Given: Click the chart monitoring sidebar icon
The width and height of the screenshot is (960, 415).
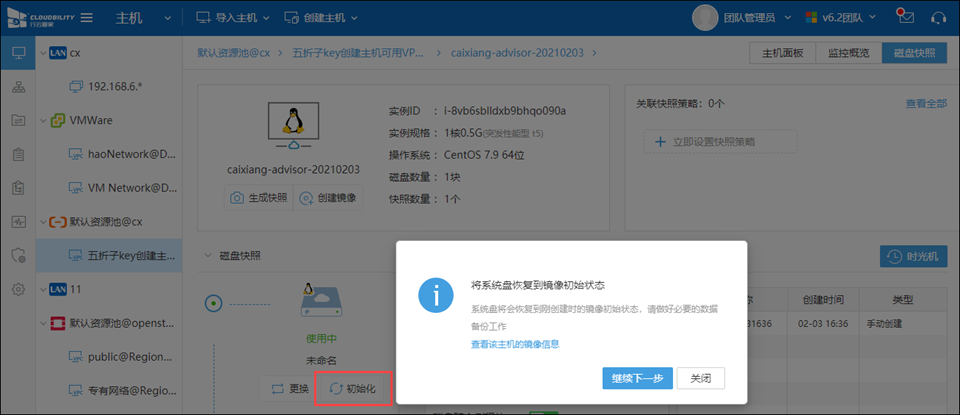Looking at the screenshot, I should point(18,221).
